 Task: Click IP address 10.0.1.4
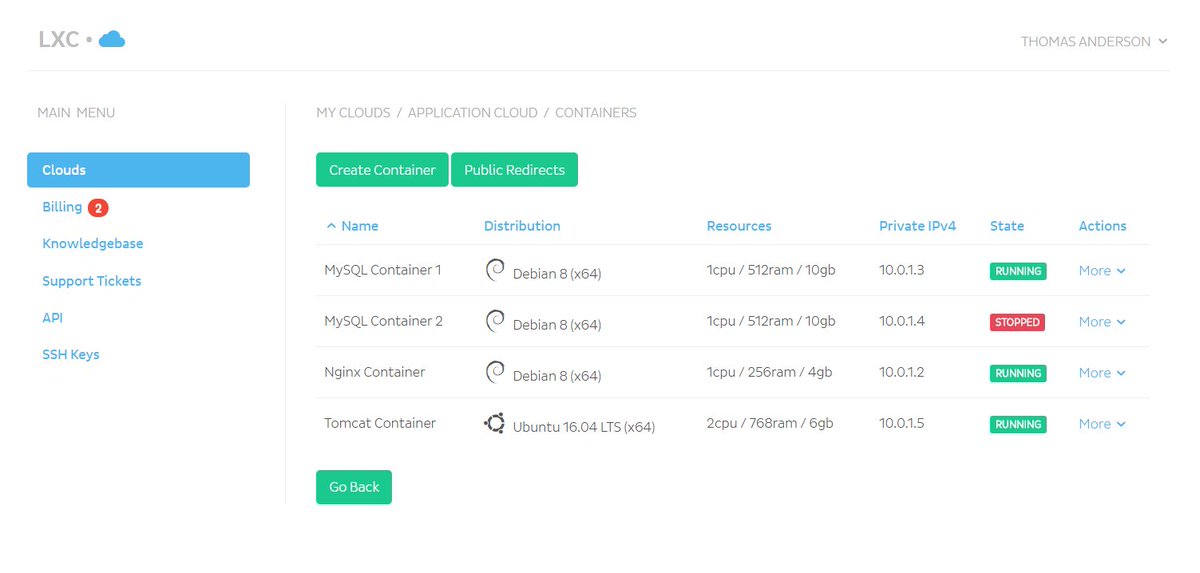902,321
